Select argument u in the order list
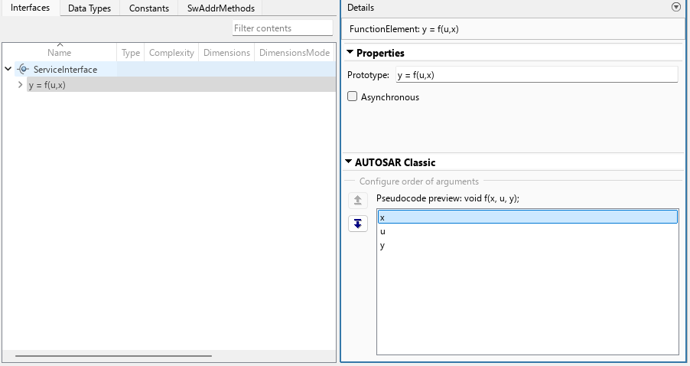Image resolution: width=690 pixels, height=366 pixels. click(528, 231)
